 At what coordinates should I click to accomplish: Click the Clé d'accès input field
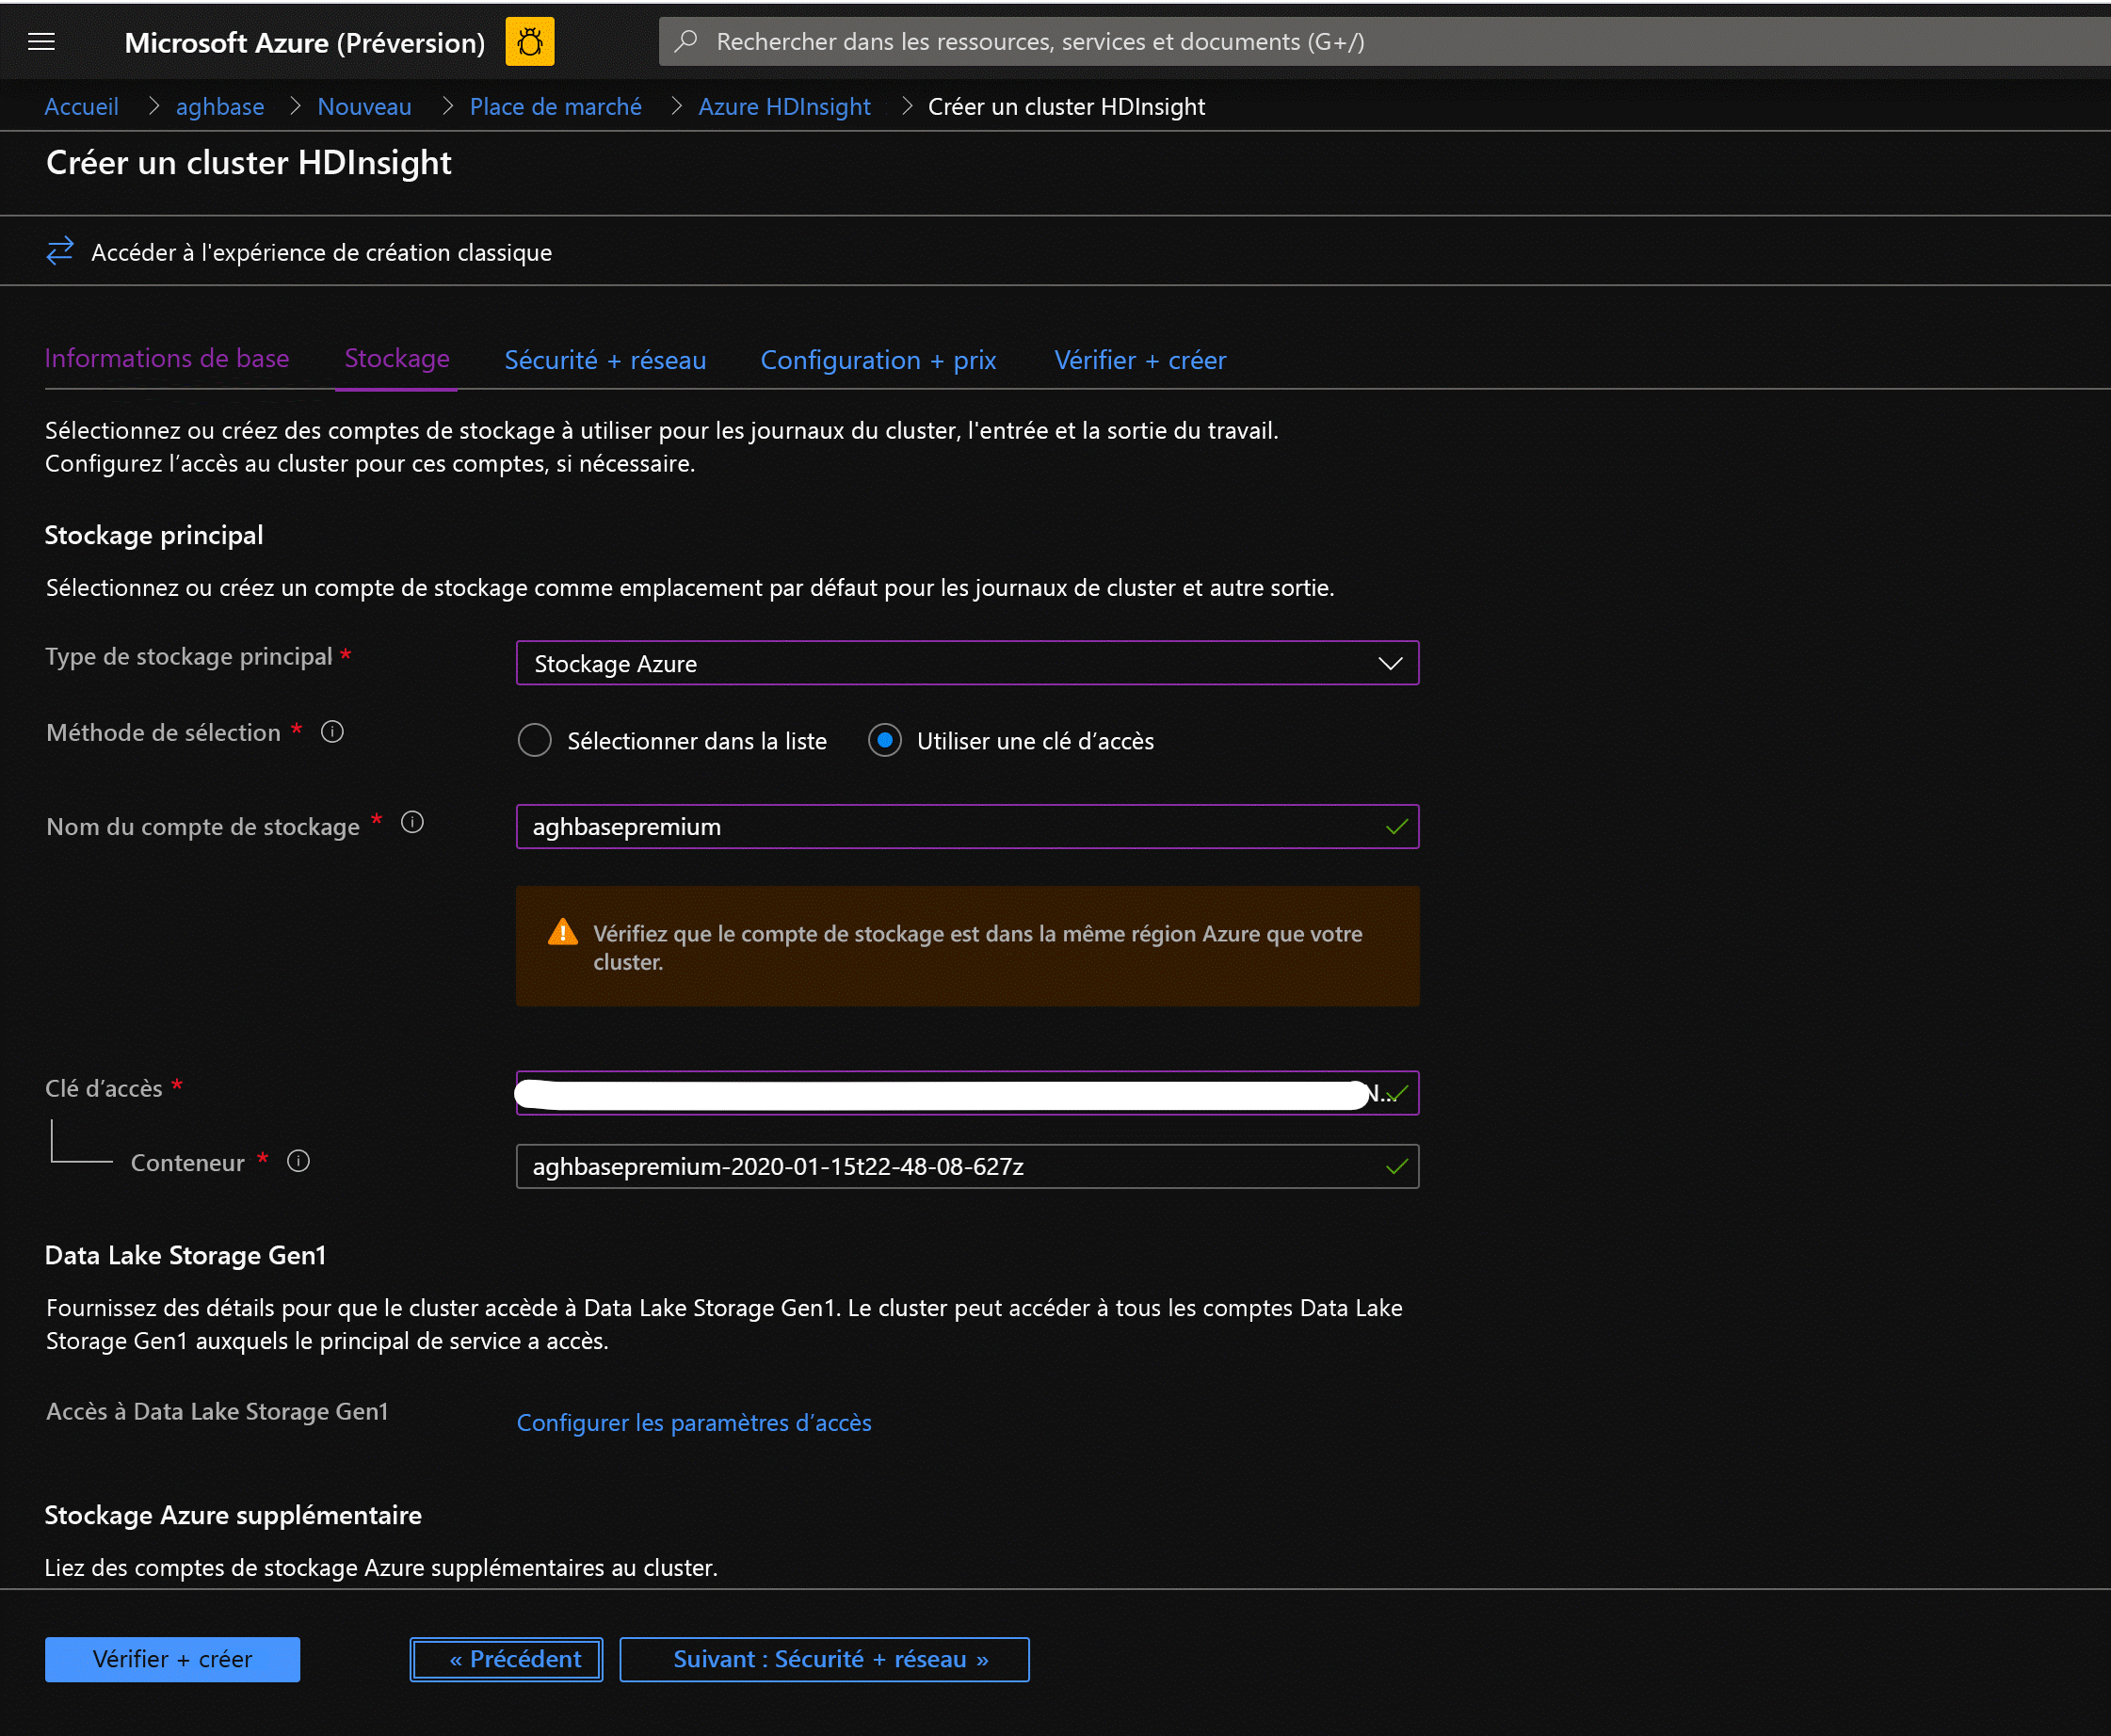967,1093
